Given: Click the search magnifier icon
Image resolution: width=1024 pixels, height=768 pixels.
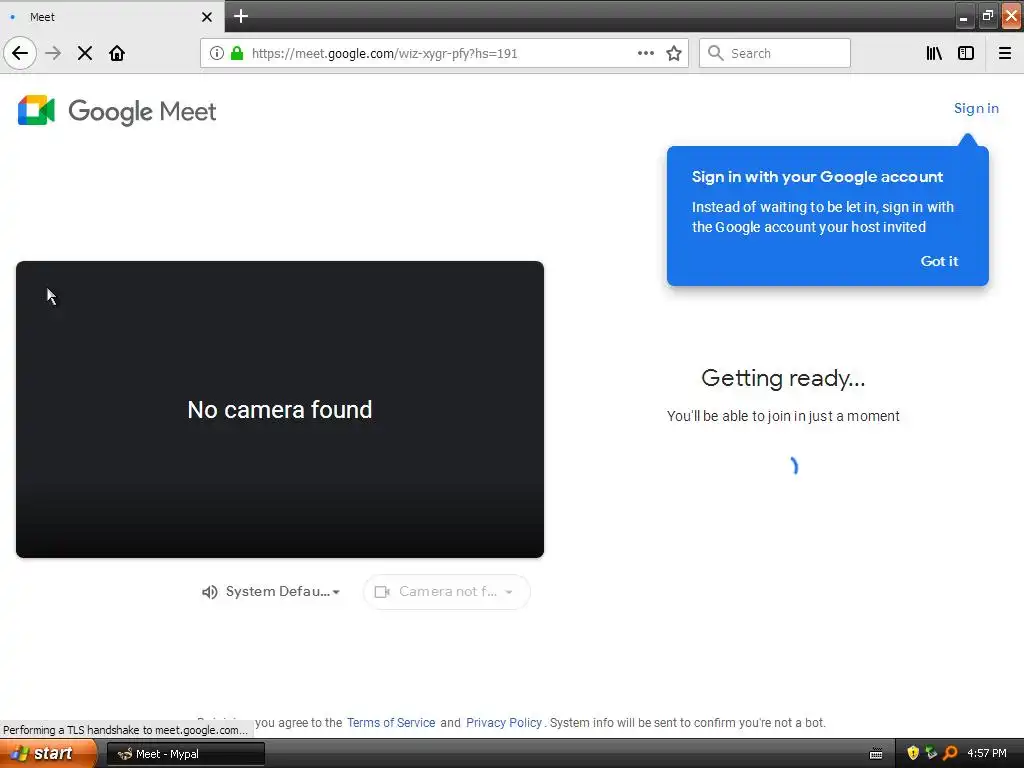Looking at the screenshot, I should tap(716, 53).
